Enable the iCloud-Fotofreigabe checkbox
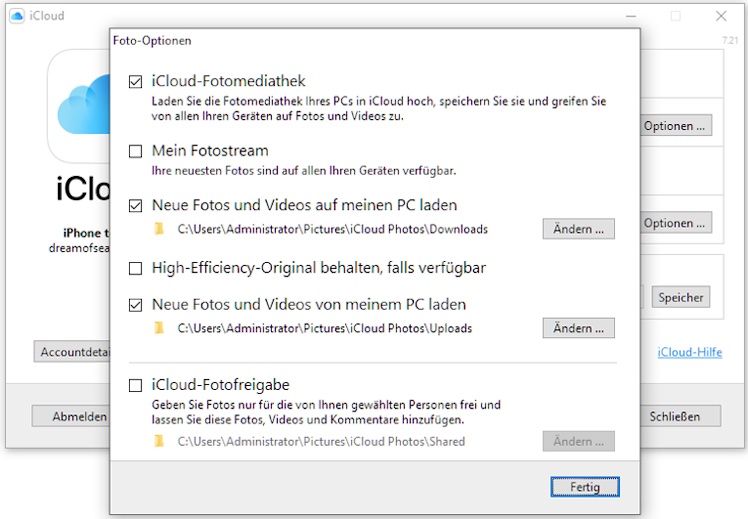Screen dimensions: 748x519 click(x=136, y=384)
